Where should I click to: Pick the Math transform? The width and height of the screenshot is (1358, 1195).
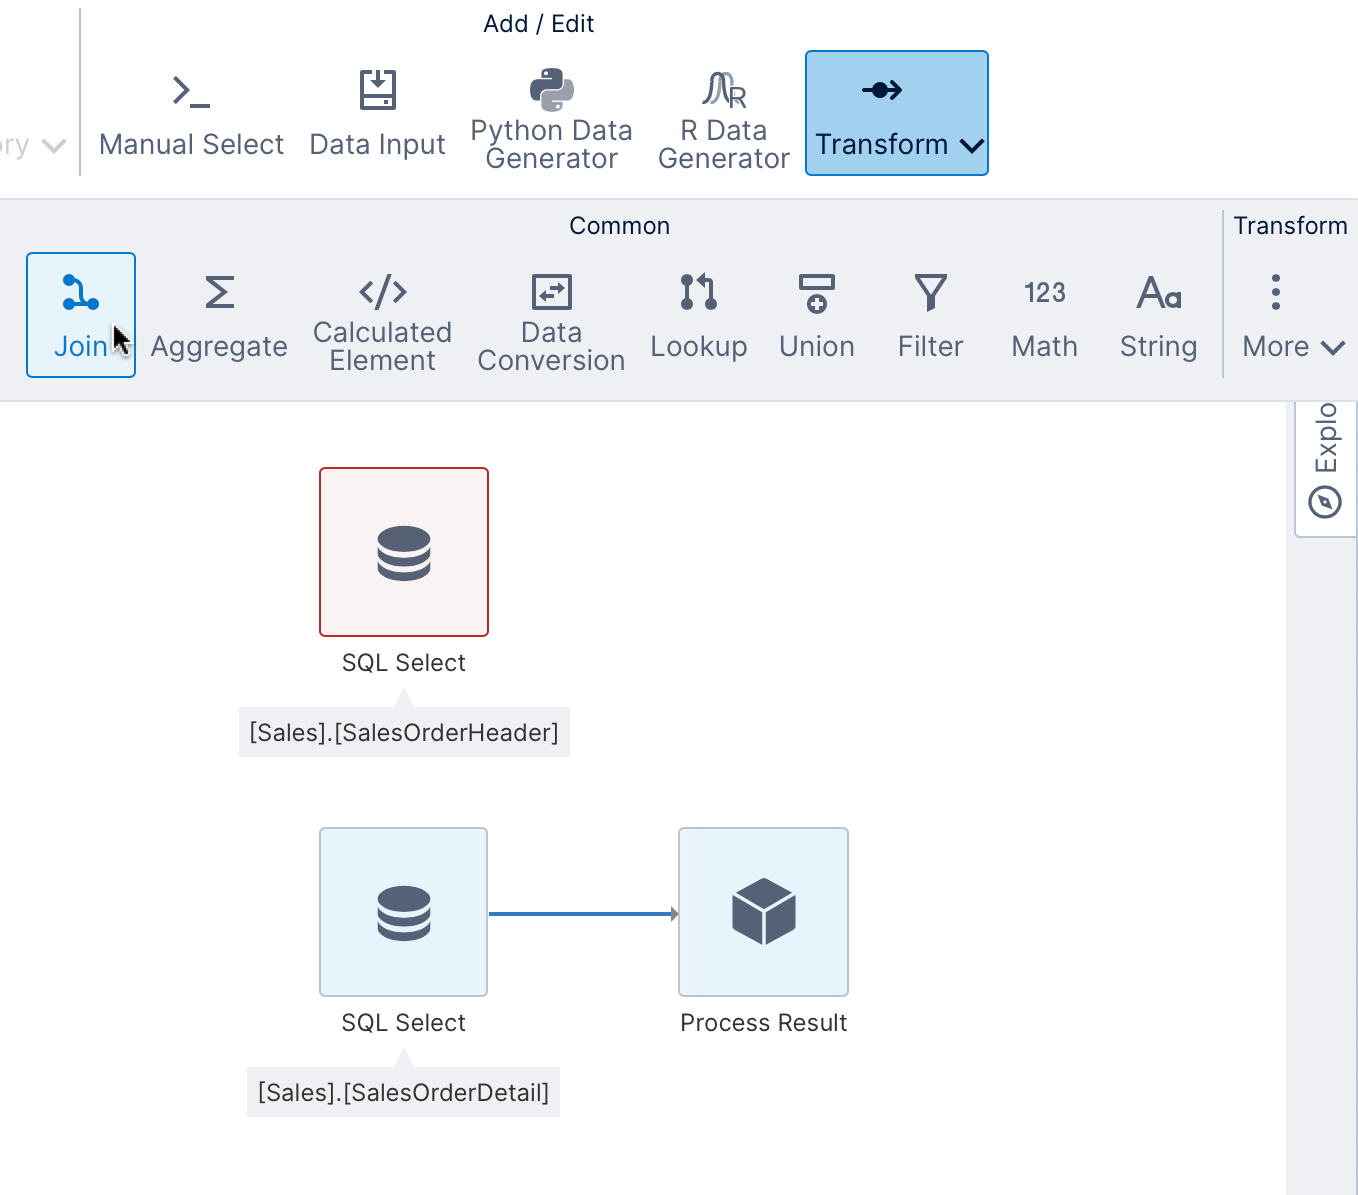[x=1045, y=315]
